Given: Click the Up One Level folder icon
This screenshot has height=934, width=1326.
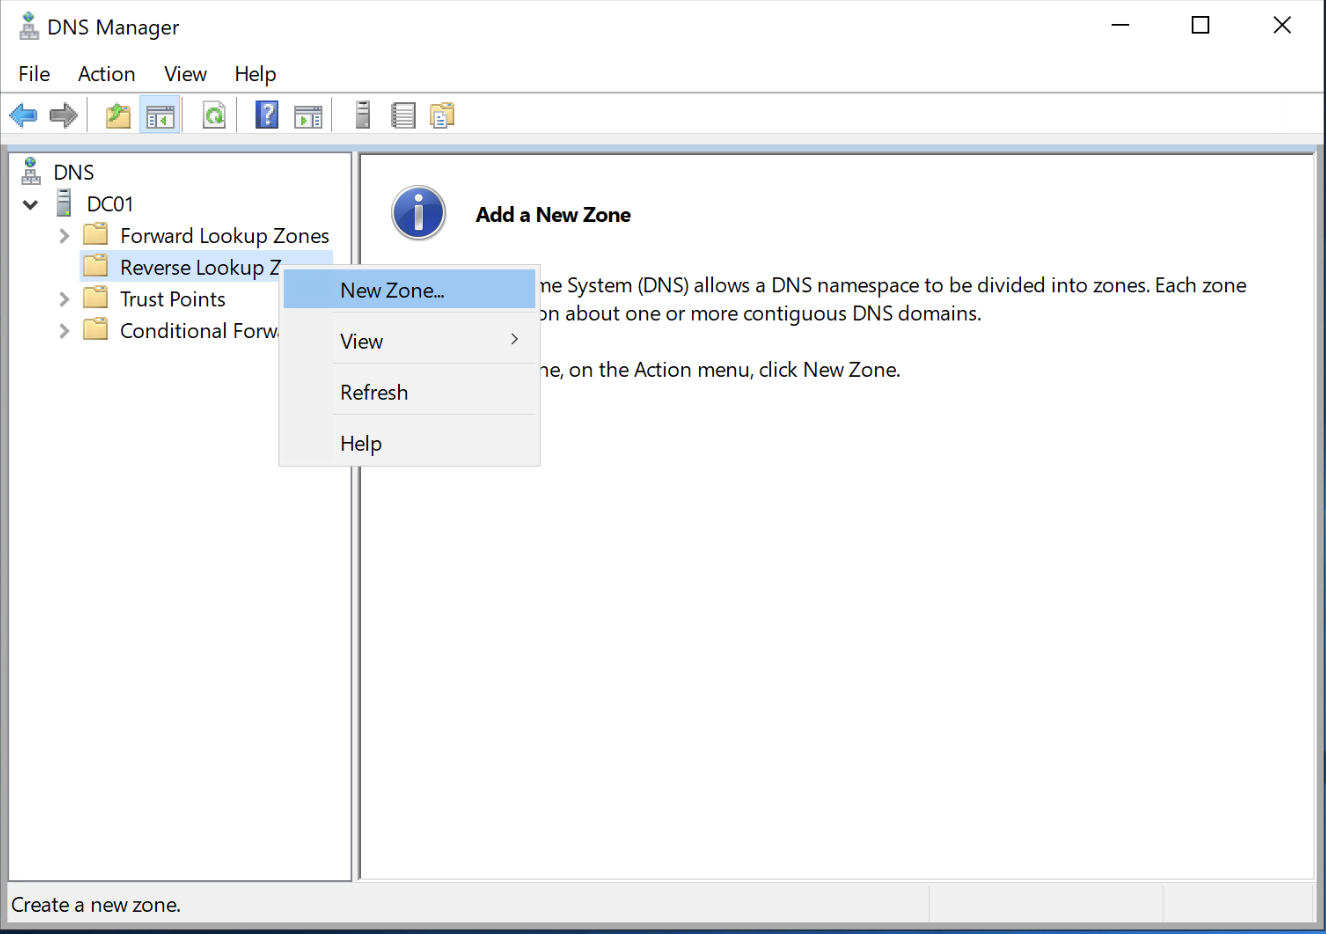Looking at the screenshot, I should (118, 116).
